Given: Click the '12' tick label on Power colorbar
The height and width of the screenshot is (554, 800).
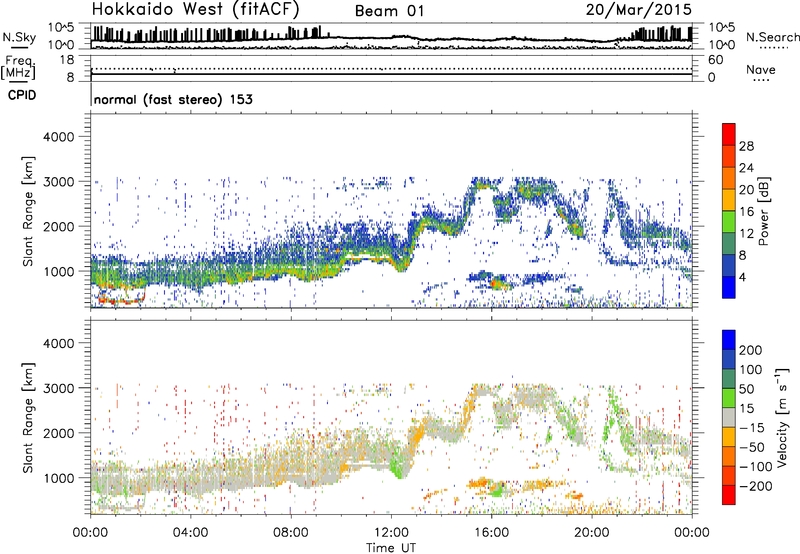Looking at the screenshot, I should 746,234.
